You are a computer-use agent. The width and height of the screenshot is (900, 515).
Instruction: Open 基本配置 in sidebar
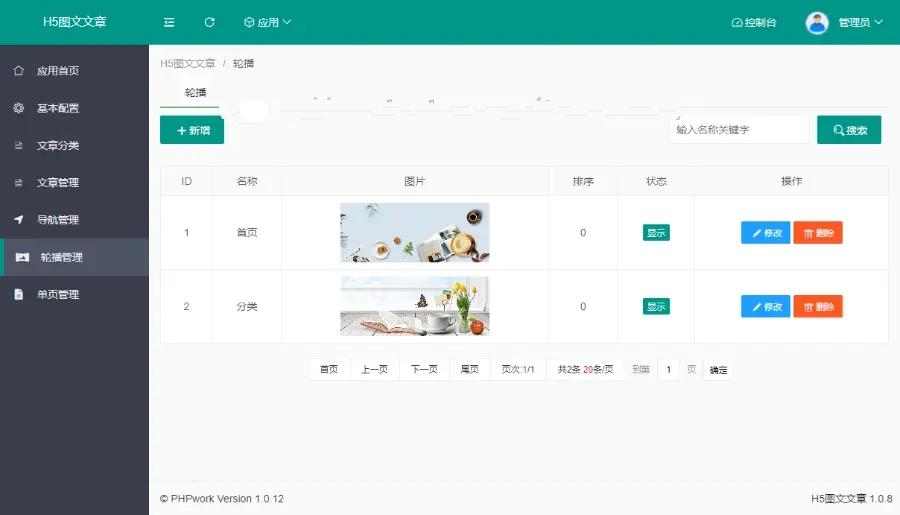click(75, 108)
